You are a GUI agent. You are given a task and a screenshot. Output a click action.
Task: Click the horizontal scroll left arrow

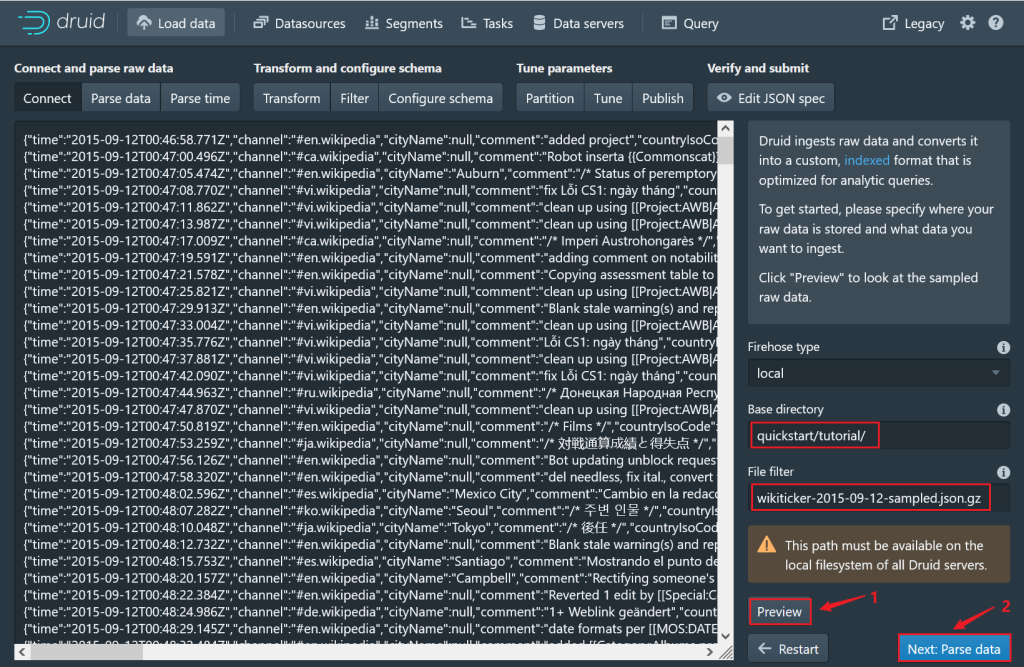(x=22, y=651)
